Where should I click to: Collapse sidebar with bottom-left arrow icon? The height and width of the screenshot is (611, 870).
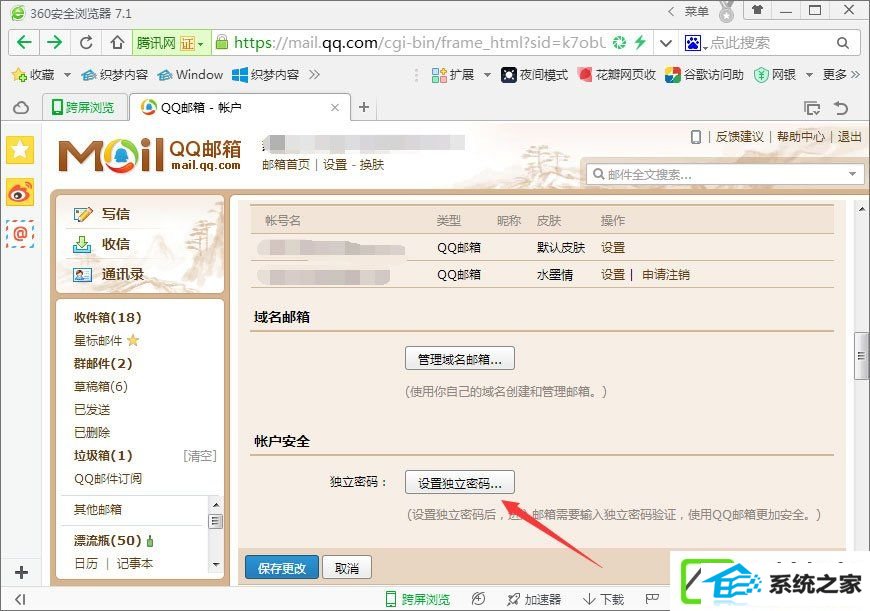click(20, 599)
